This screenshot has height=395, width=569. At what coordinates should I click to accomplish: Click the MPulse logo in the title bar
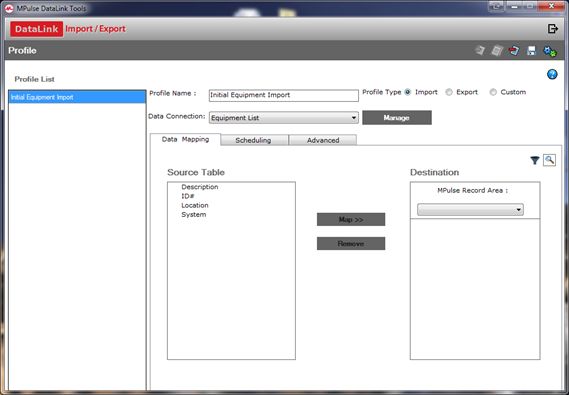pos(9,8)
